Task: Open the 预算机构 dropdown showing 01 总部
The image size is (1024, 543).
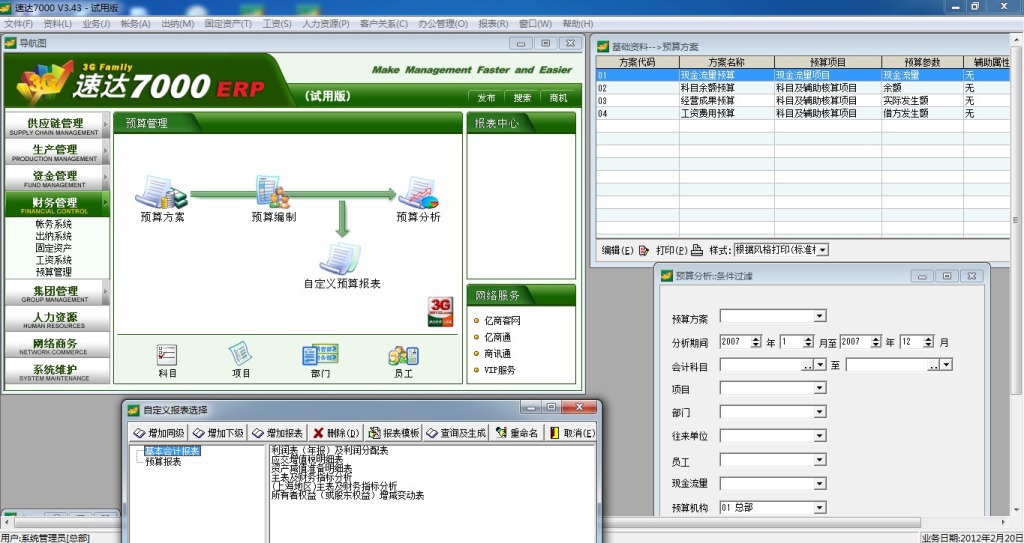Action: click(x=820, y=508)
